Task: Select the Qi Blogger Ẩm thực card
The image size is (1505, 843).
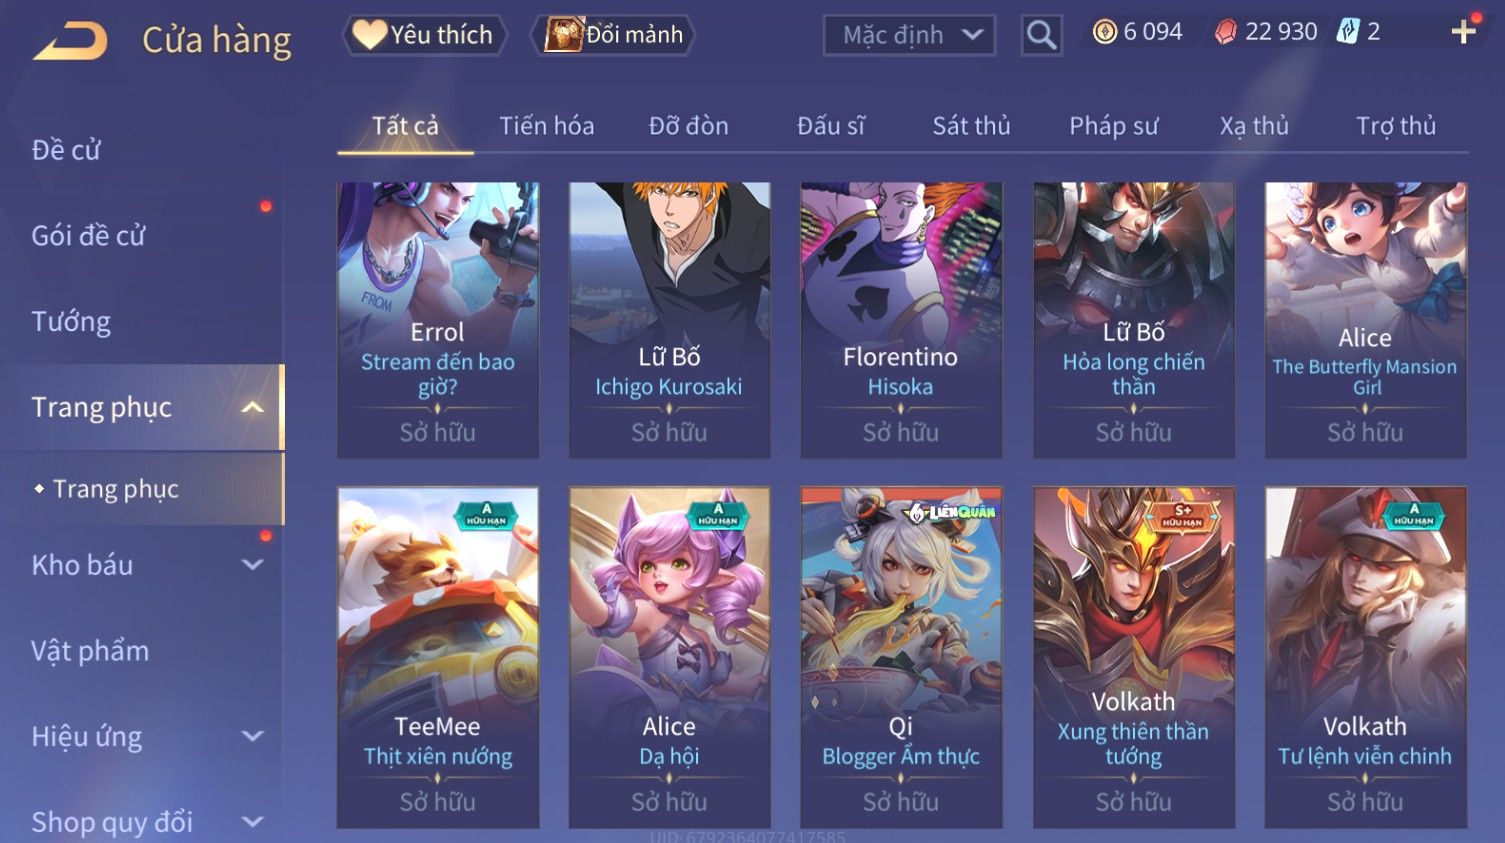Action: [x=901, y=657]
